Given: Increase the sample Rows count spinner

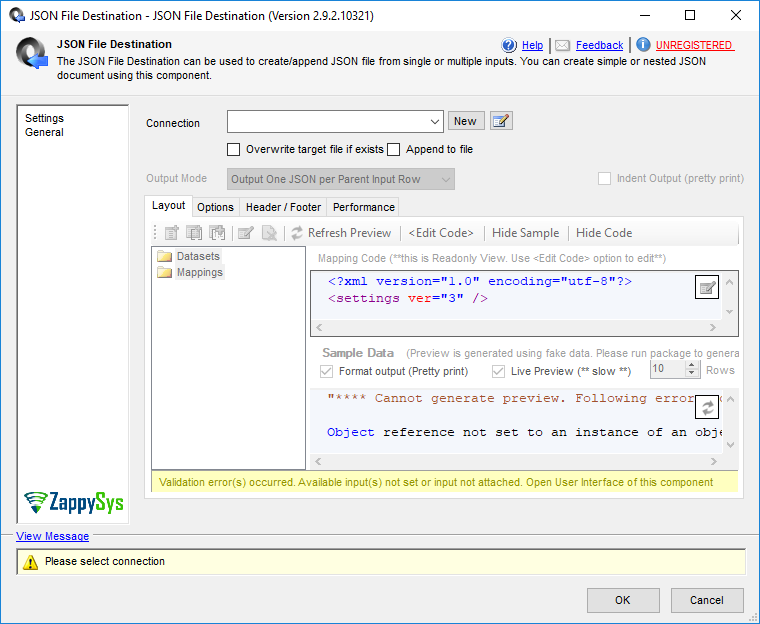Looking at the screenshot, I should (x=692, y=365).
